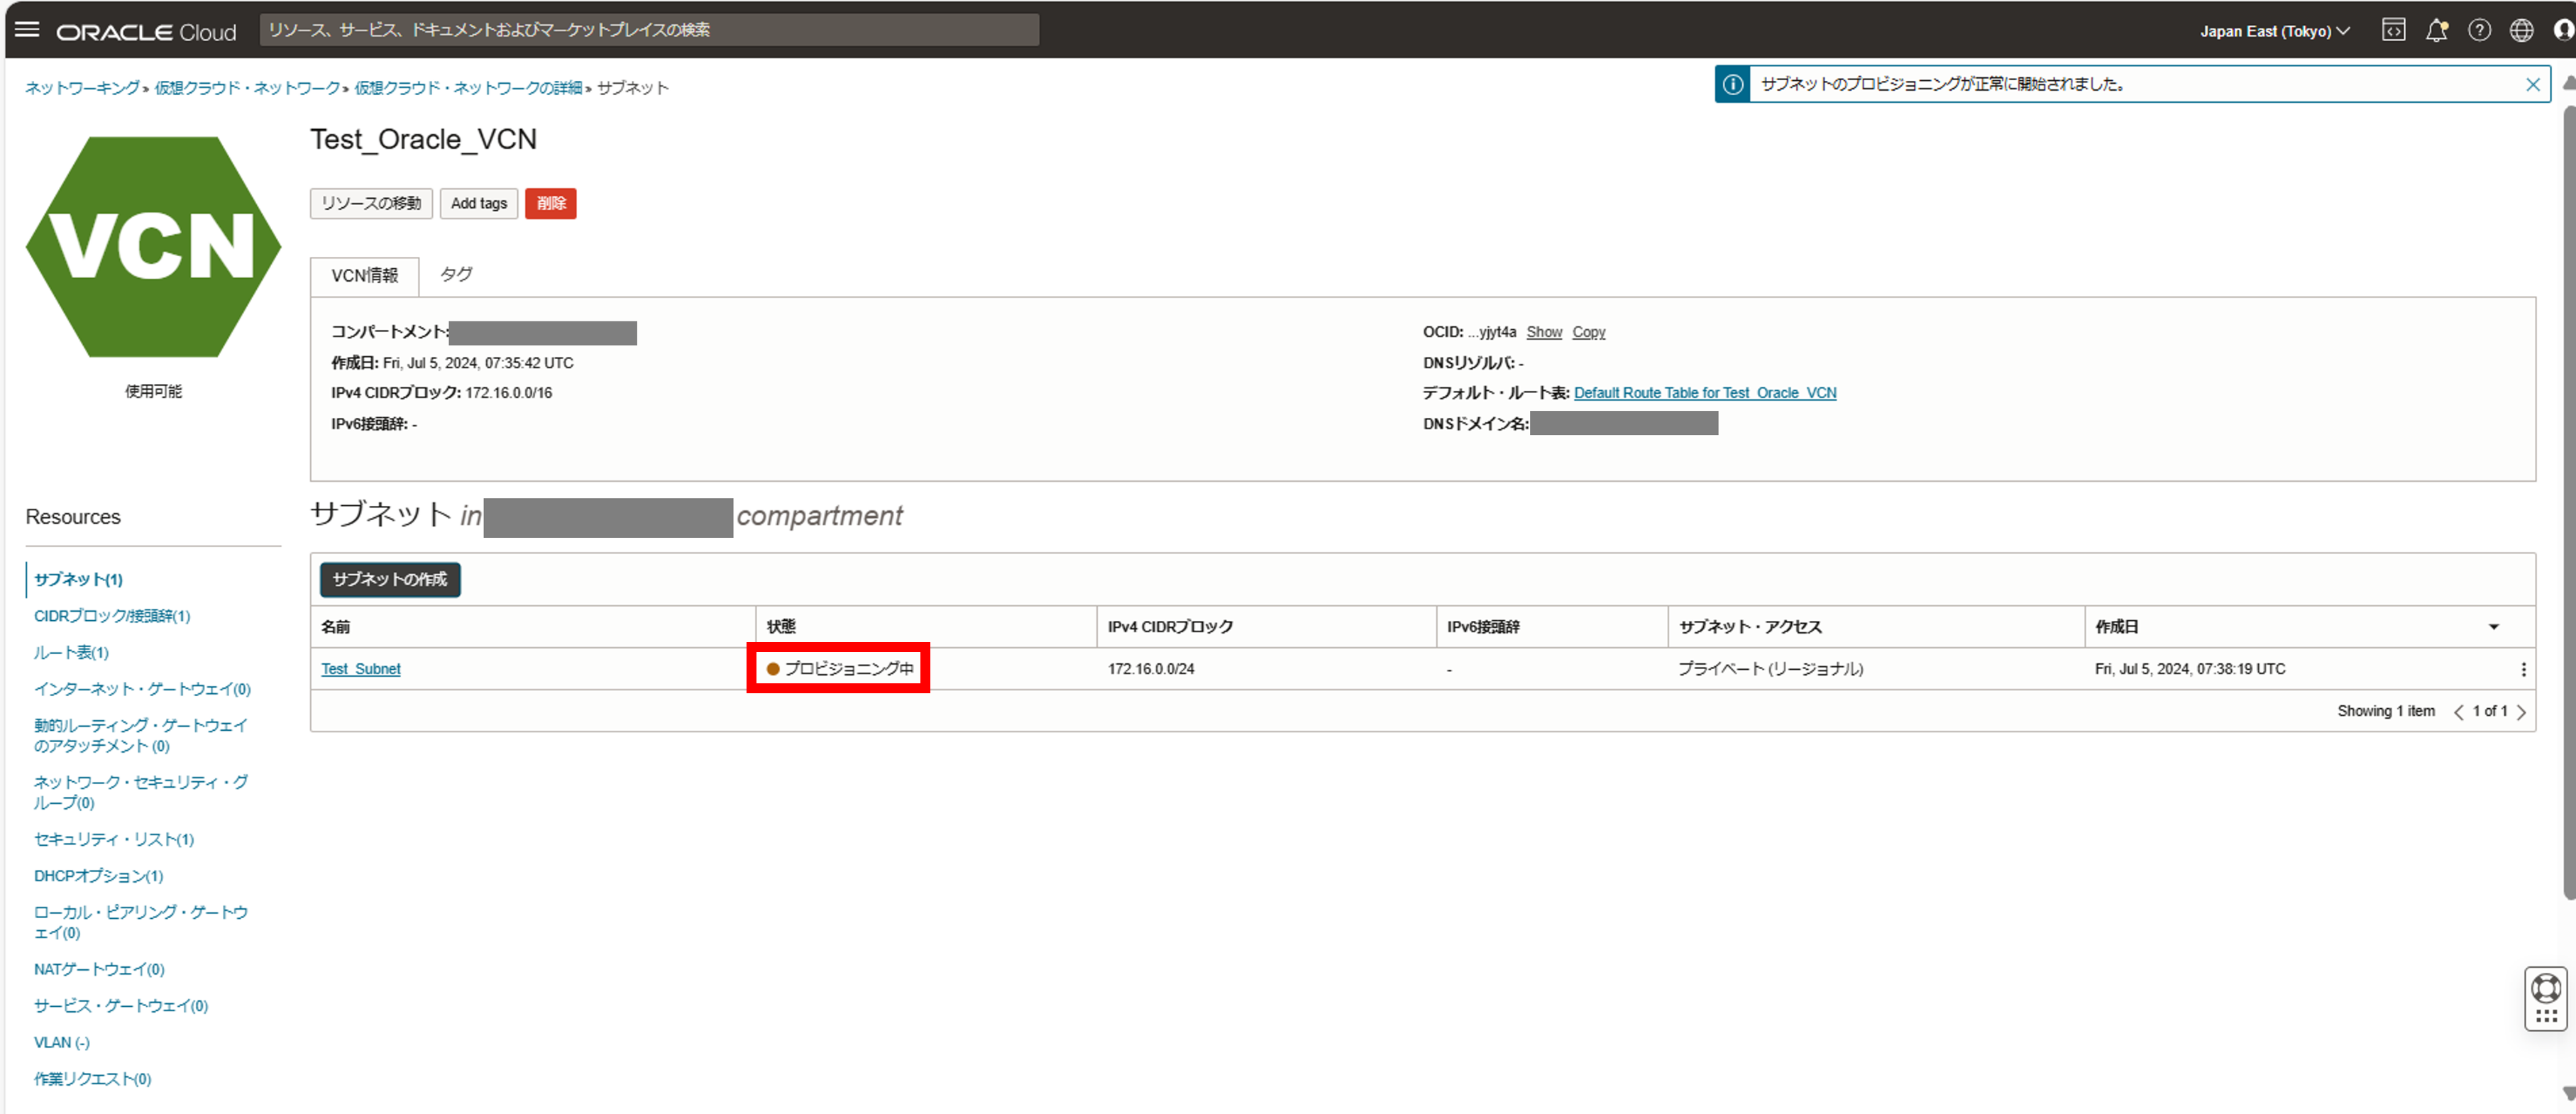Click the red 削除 button
This screenshot has height=1114, width=2576.
click(x=551, y=204)
